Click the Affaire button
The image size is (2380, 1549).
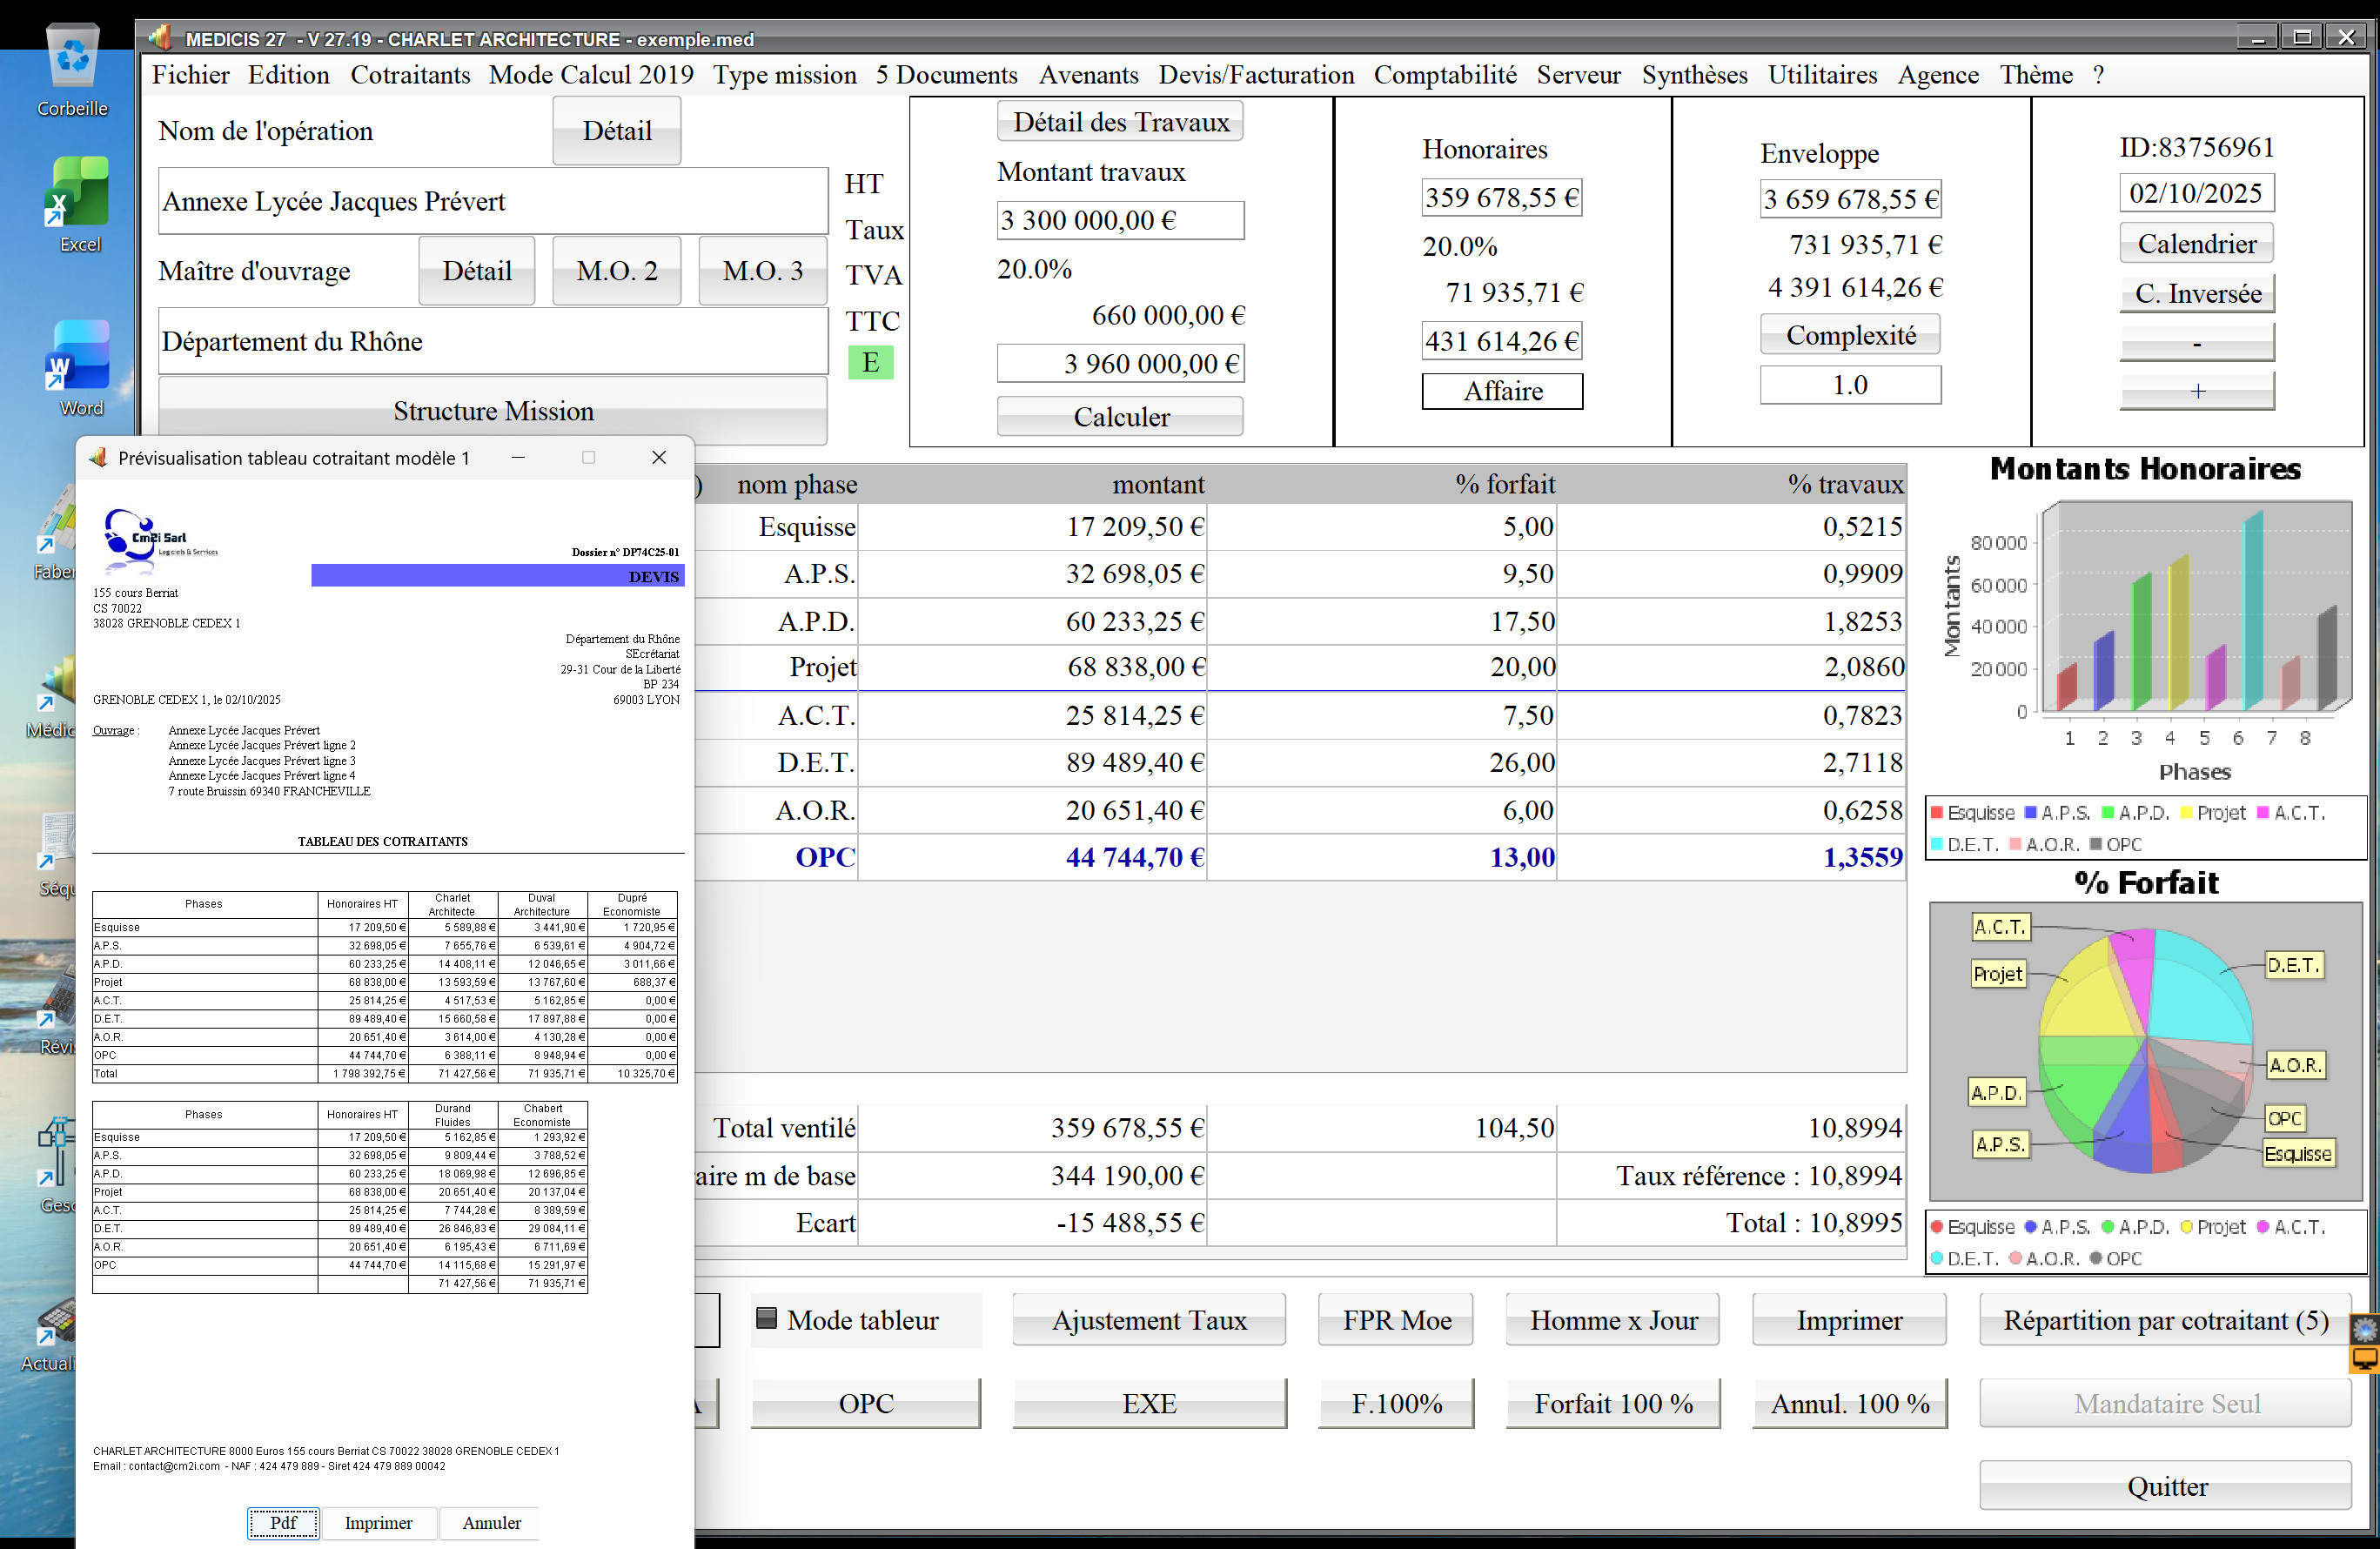[1502, 391]
